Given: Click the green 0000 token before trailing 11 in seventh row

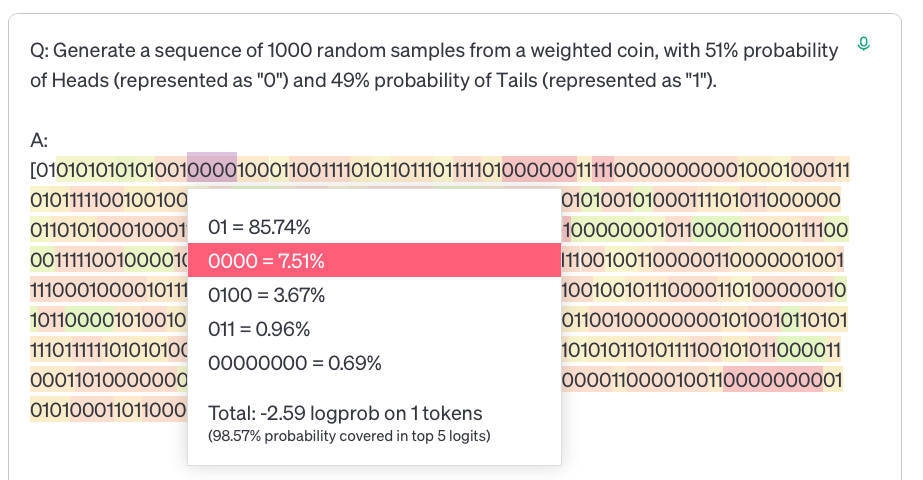Looking at the screenshot, I should [x=802, y=350].
